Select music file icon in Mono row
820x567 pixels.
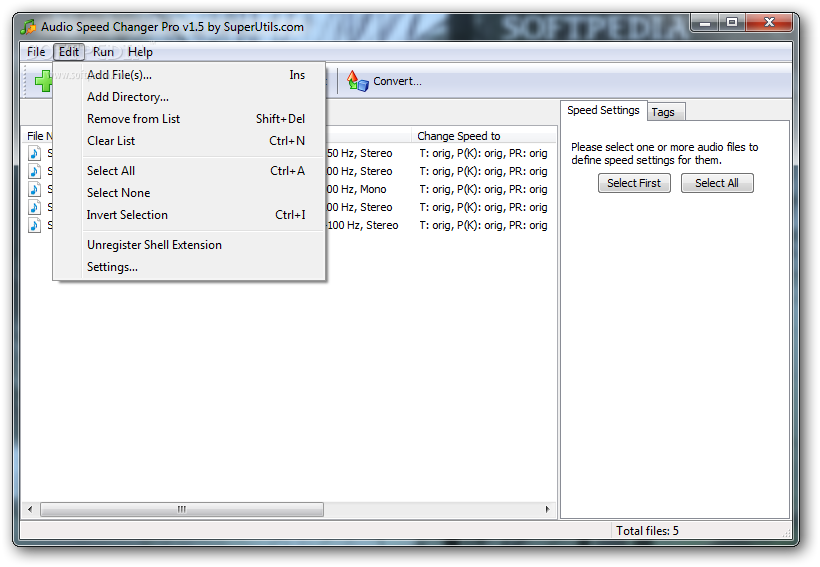tap(35, 189)
